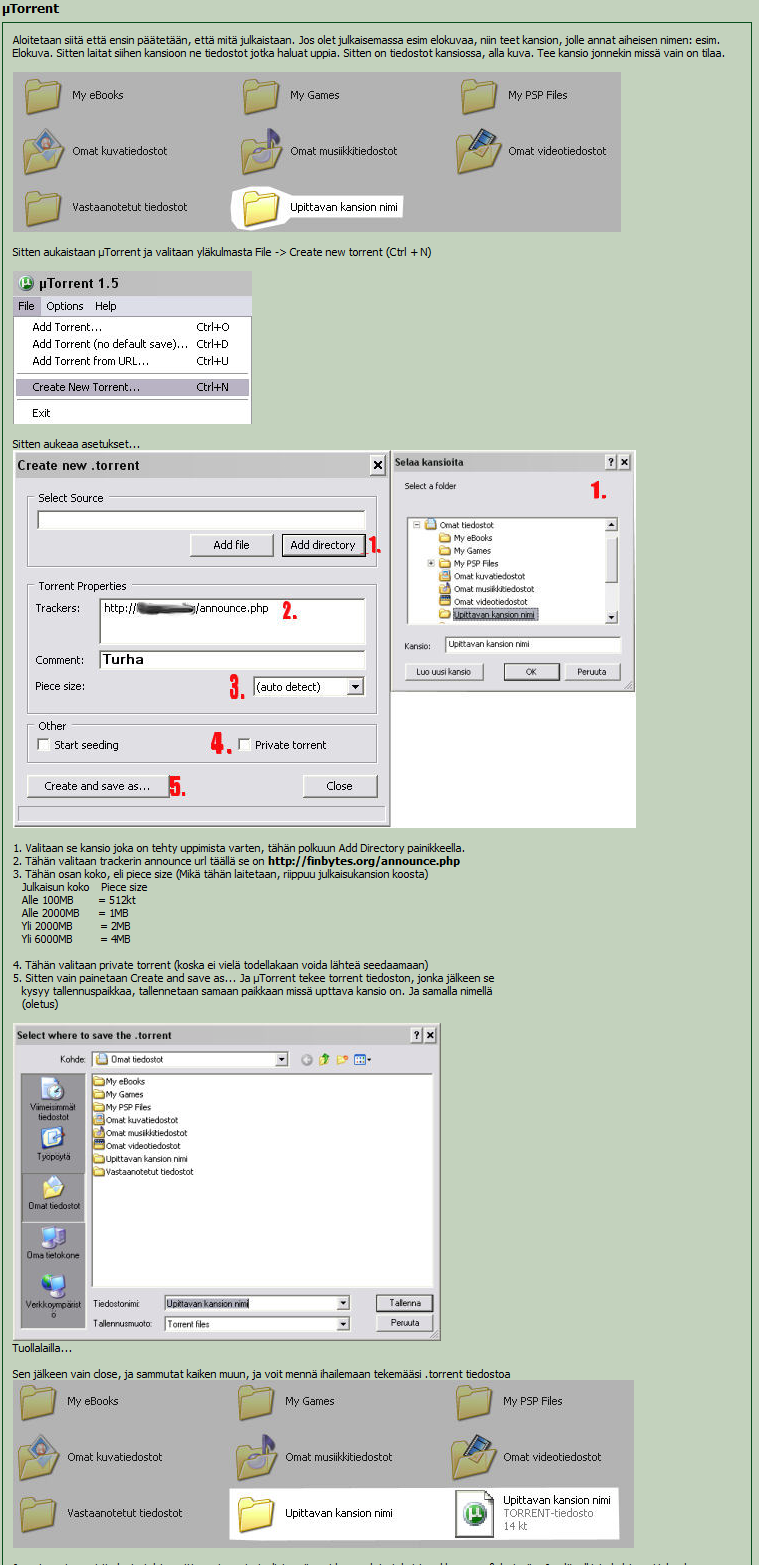Image resolution: width=759 pixels, height=1565 pixels.
Task: Click the Create and save as button
Action: tap(97, 786)
